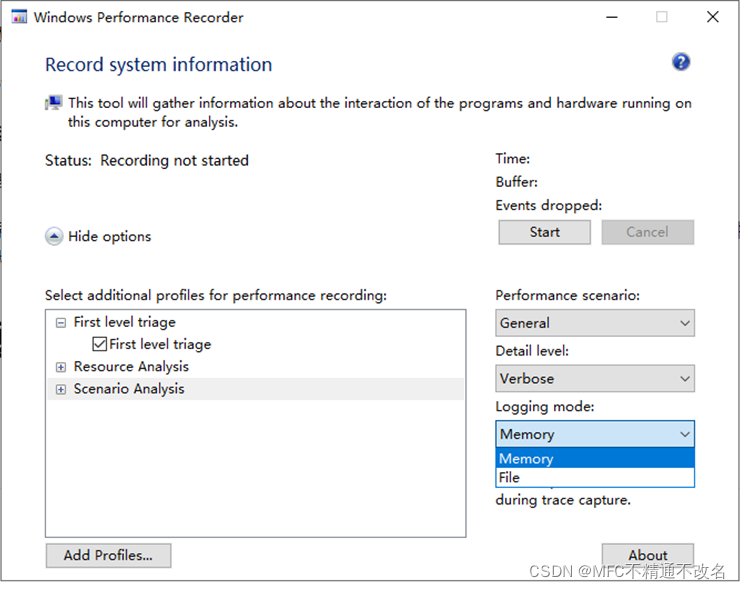The image size is (740, 589).
Task: Click the Windows Performance Recorder title bar icon
Action: (19, 17)
